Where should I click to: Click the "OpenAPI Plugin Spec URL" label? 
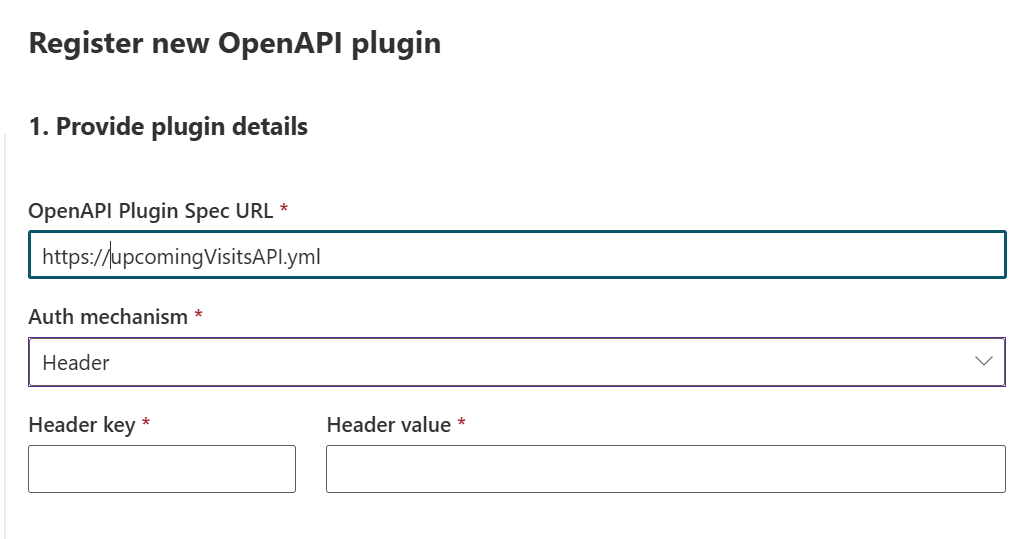(152, 210)
